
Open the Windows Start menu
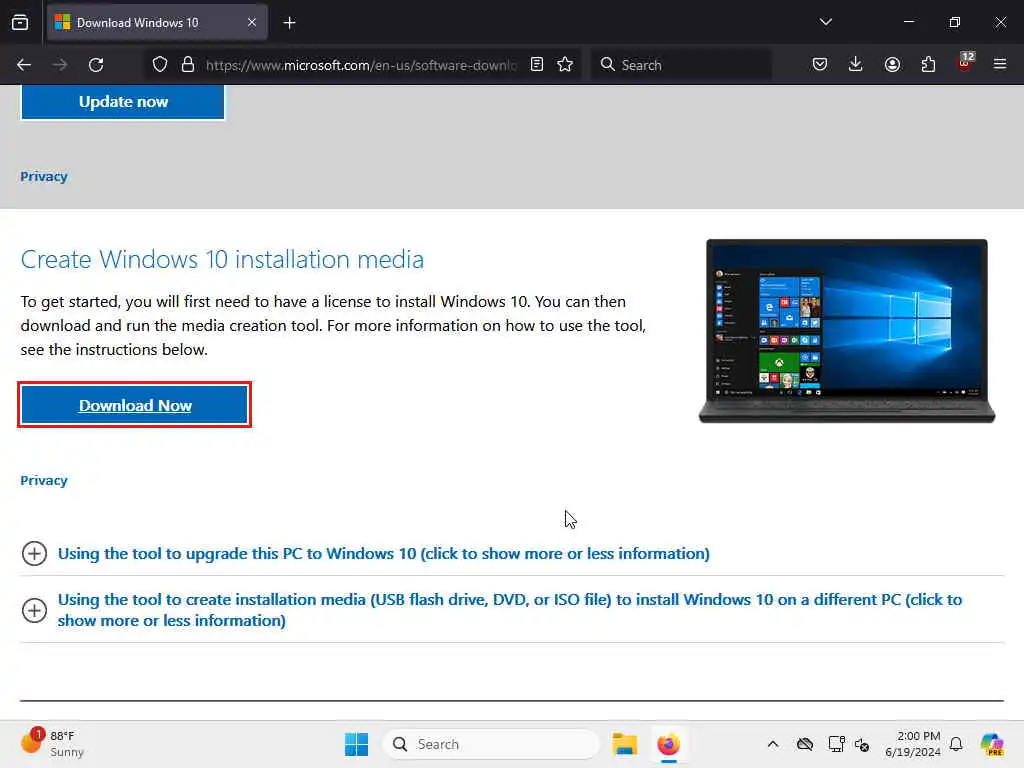[x=357, y=744]
